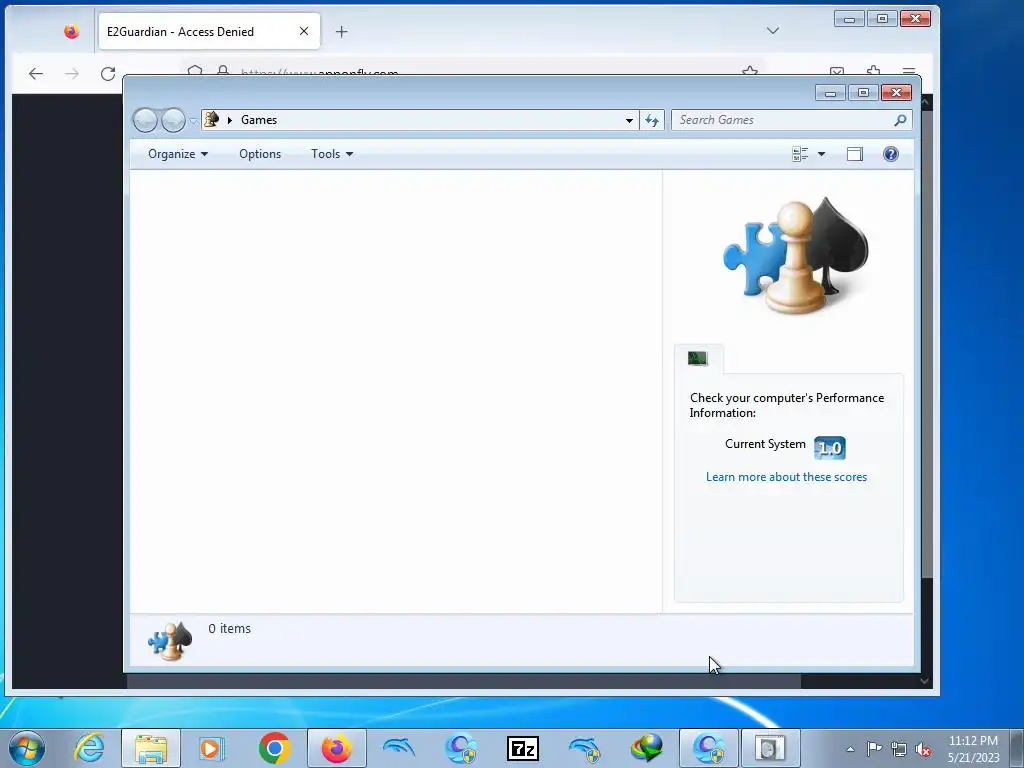The image size is (1024, 768).
Task: Reload the page in Firefox
Action: [x=108, y=74]
